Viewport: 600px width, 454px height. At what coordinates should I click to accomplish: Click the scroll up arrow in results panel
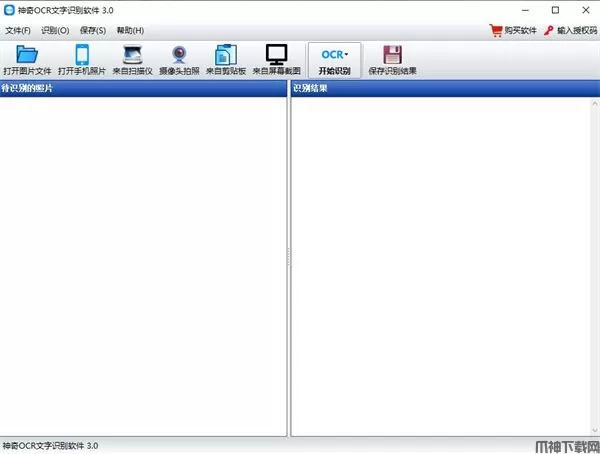595,103
